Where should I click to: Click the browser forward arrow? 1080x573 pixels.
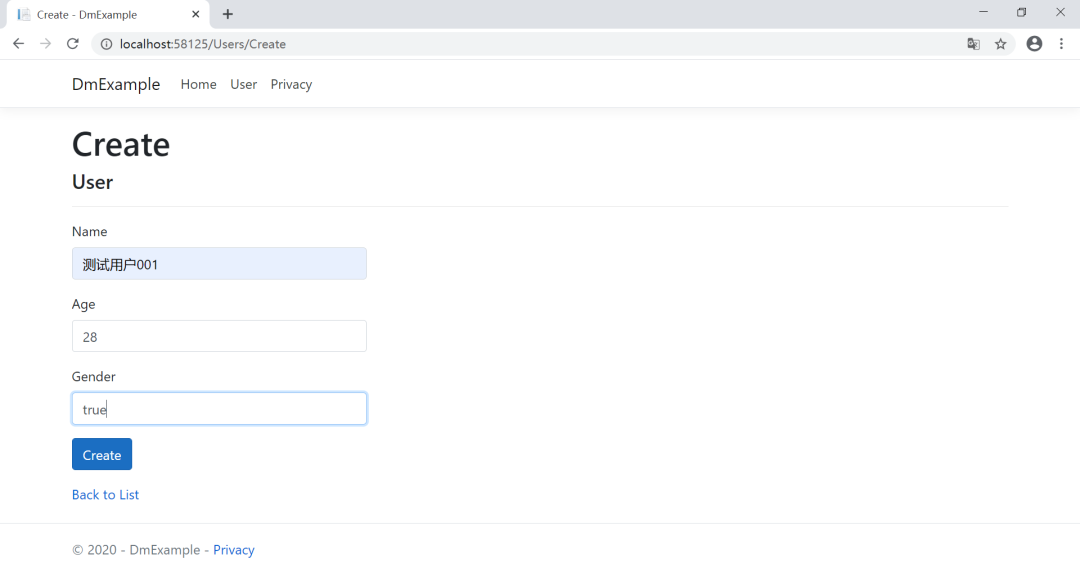pyautogui.click(x=45, y=43)
